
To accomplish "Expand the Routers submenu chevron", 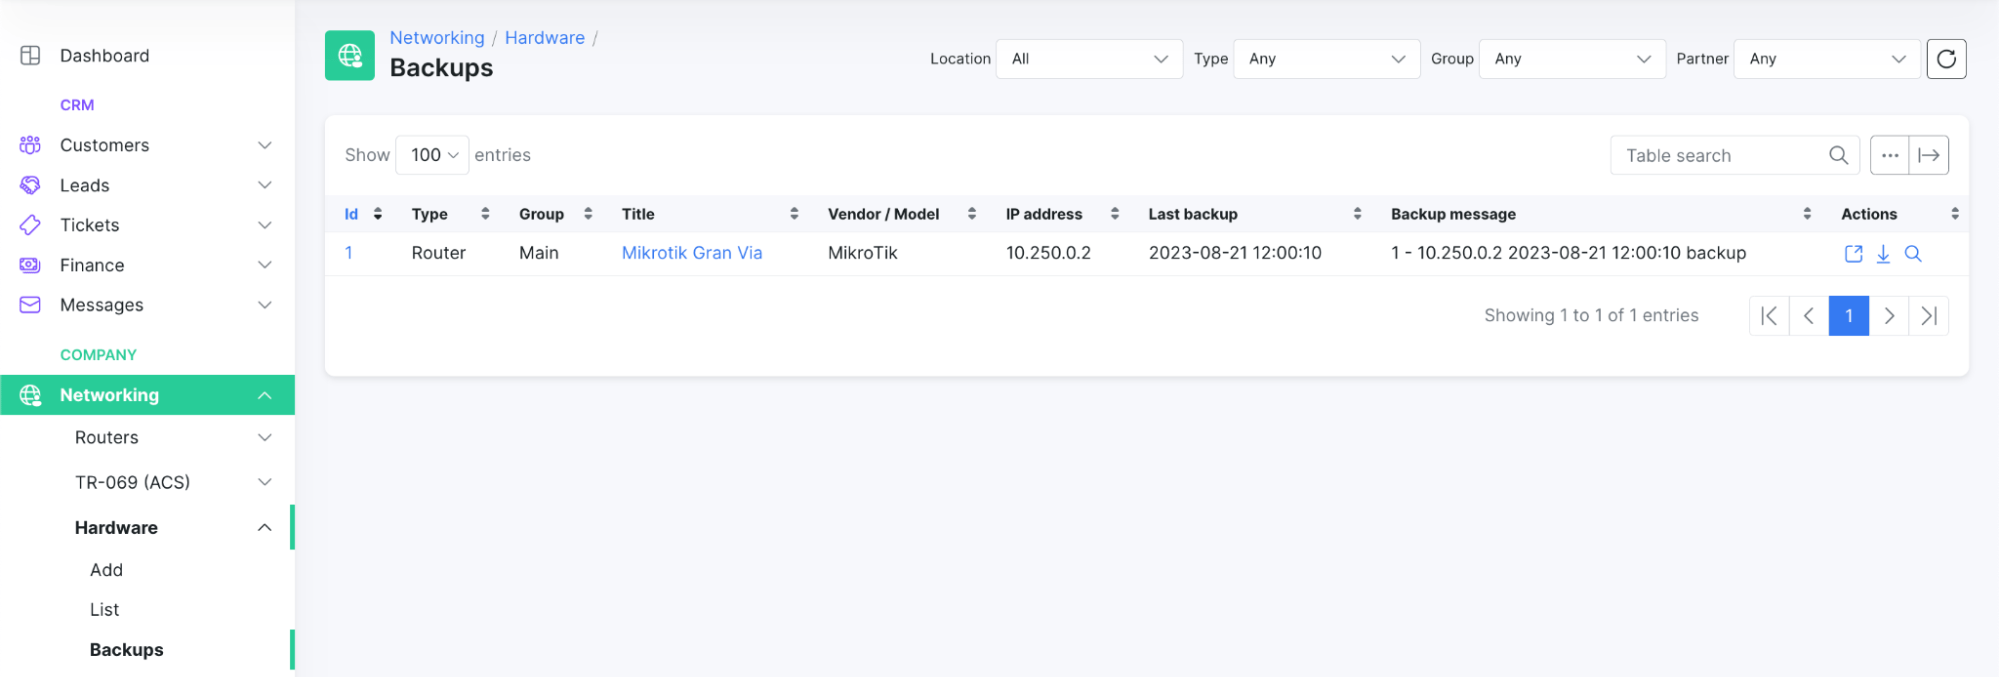I will tap(265, 438).
